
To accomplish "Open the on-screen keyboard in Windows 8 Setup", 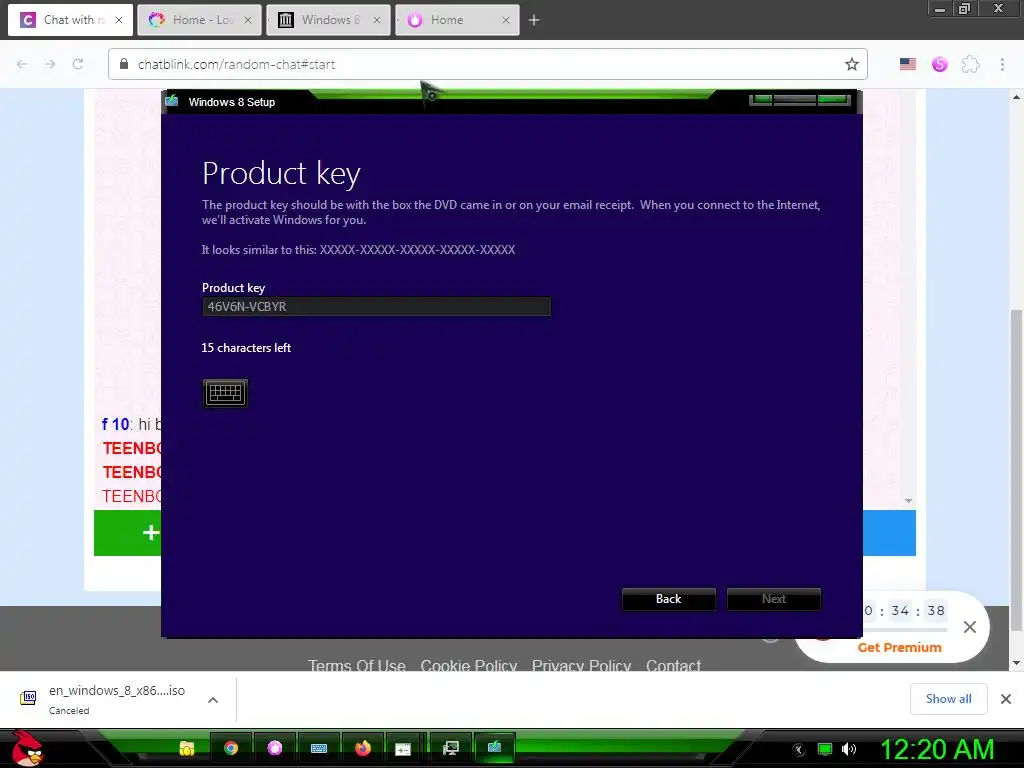I will click(225, 392).
